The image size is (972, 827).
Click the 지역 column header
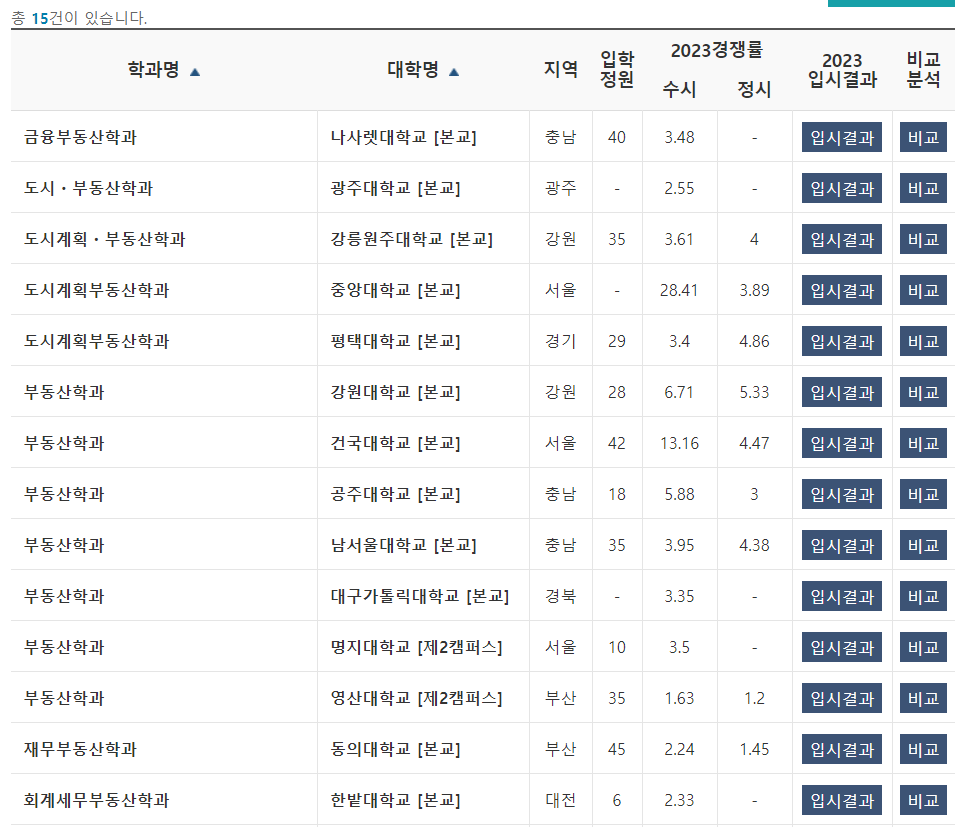point(560,69)
